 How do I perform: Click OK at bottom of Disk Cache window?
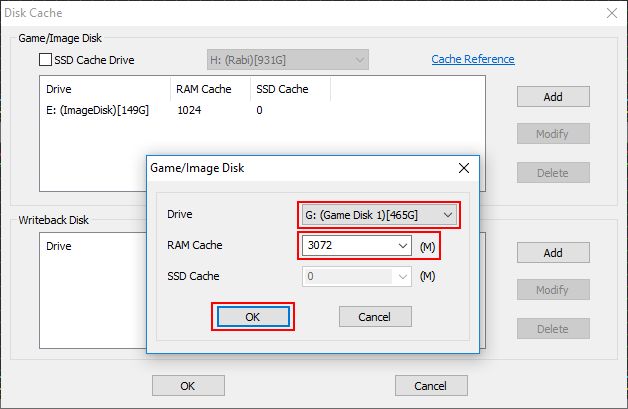pyautogui.click(x=188, y=386)
